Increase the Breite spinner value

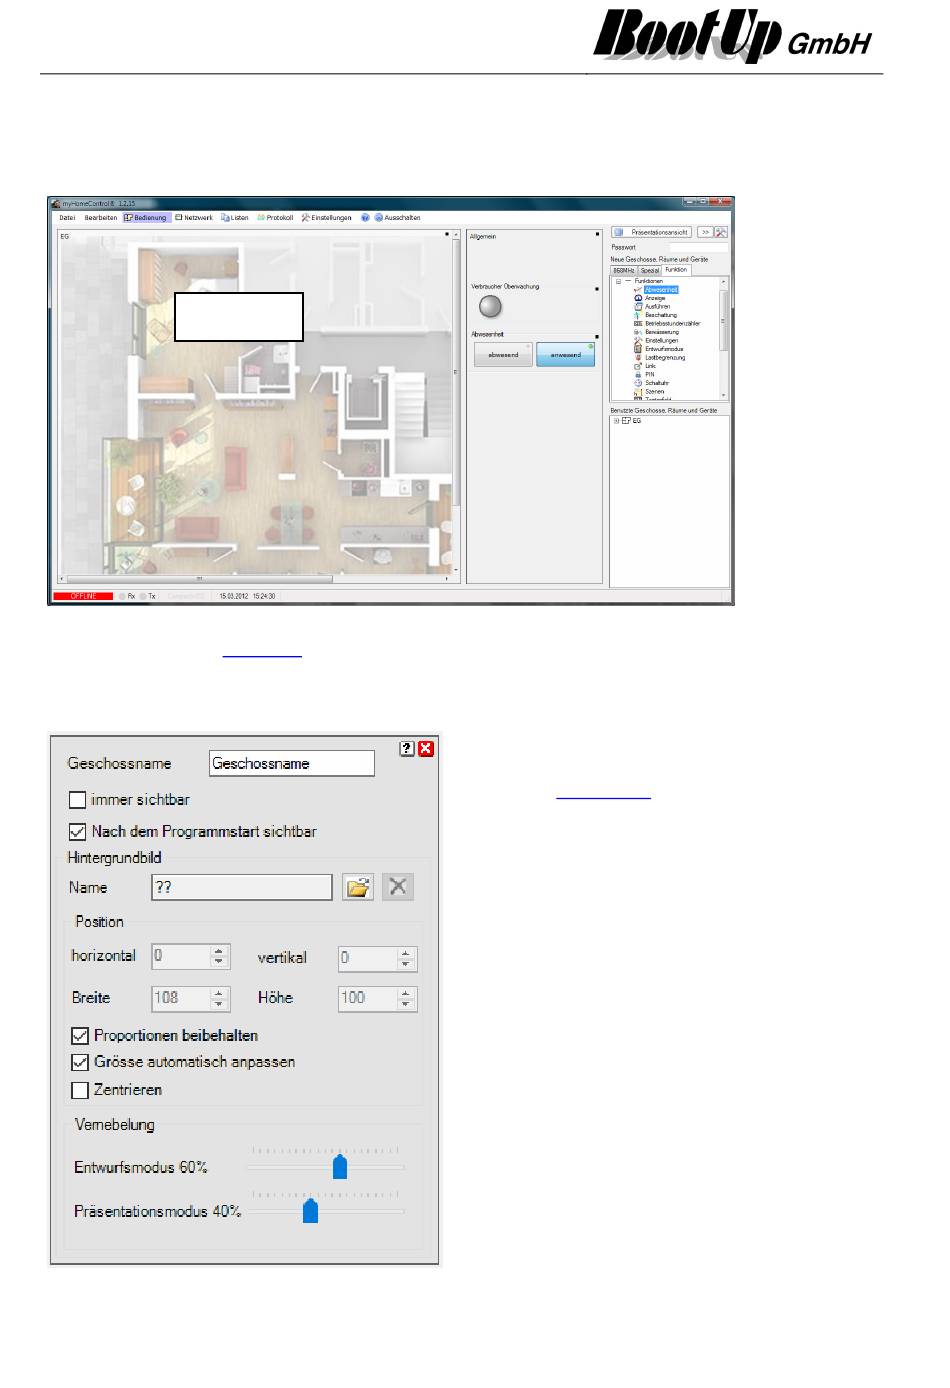pyautogui.click(x=220, y=993)
